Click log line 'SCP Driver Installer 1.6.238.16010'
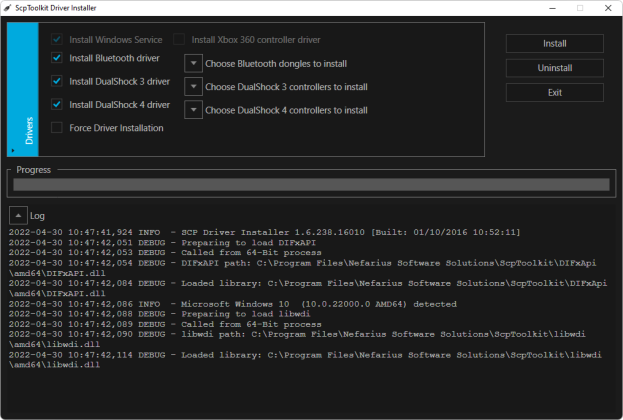 tap(265, 232)
